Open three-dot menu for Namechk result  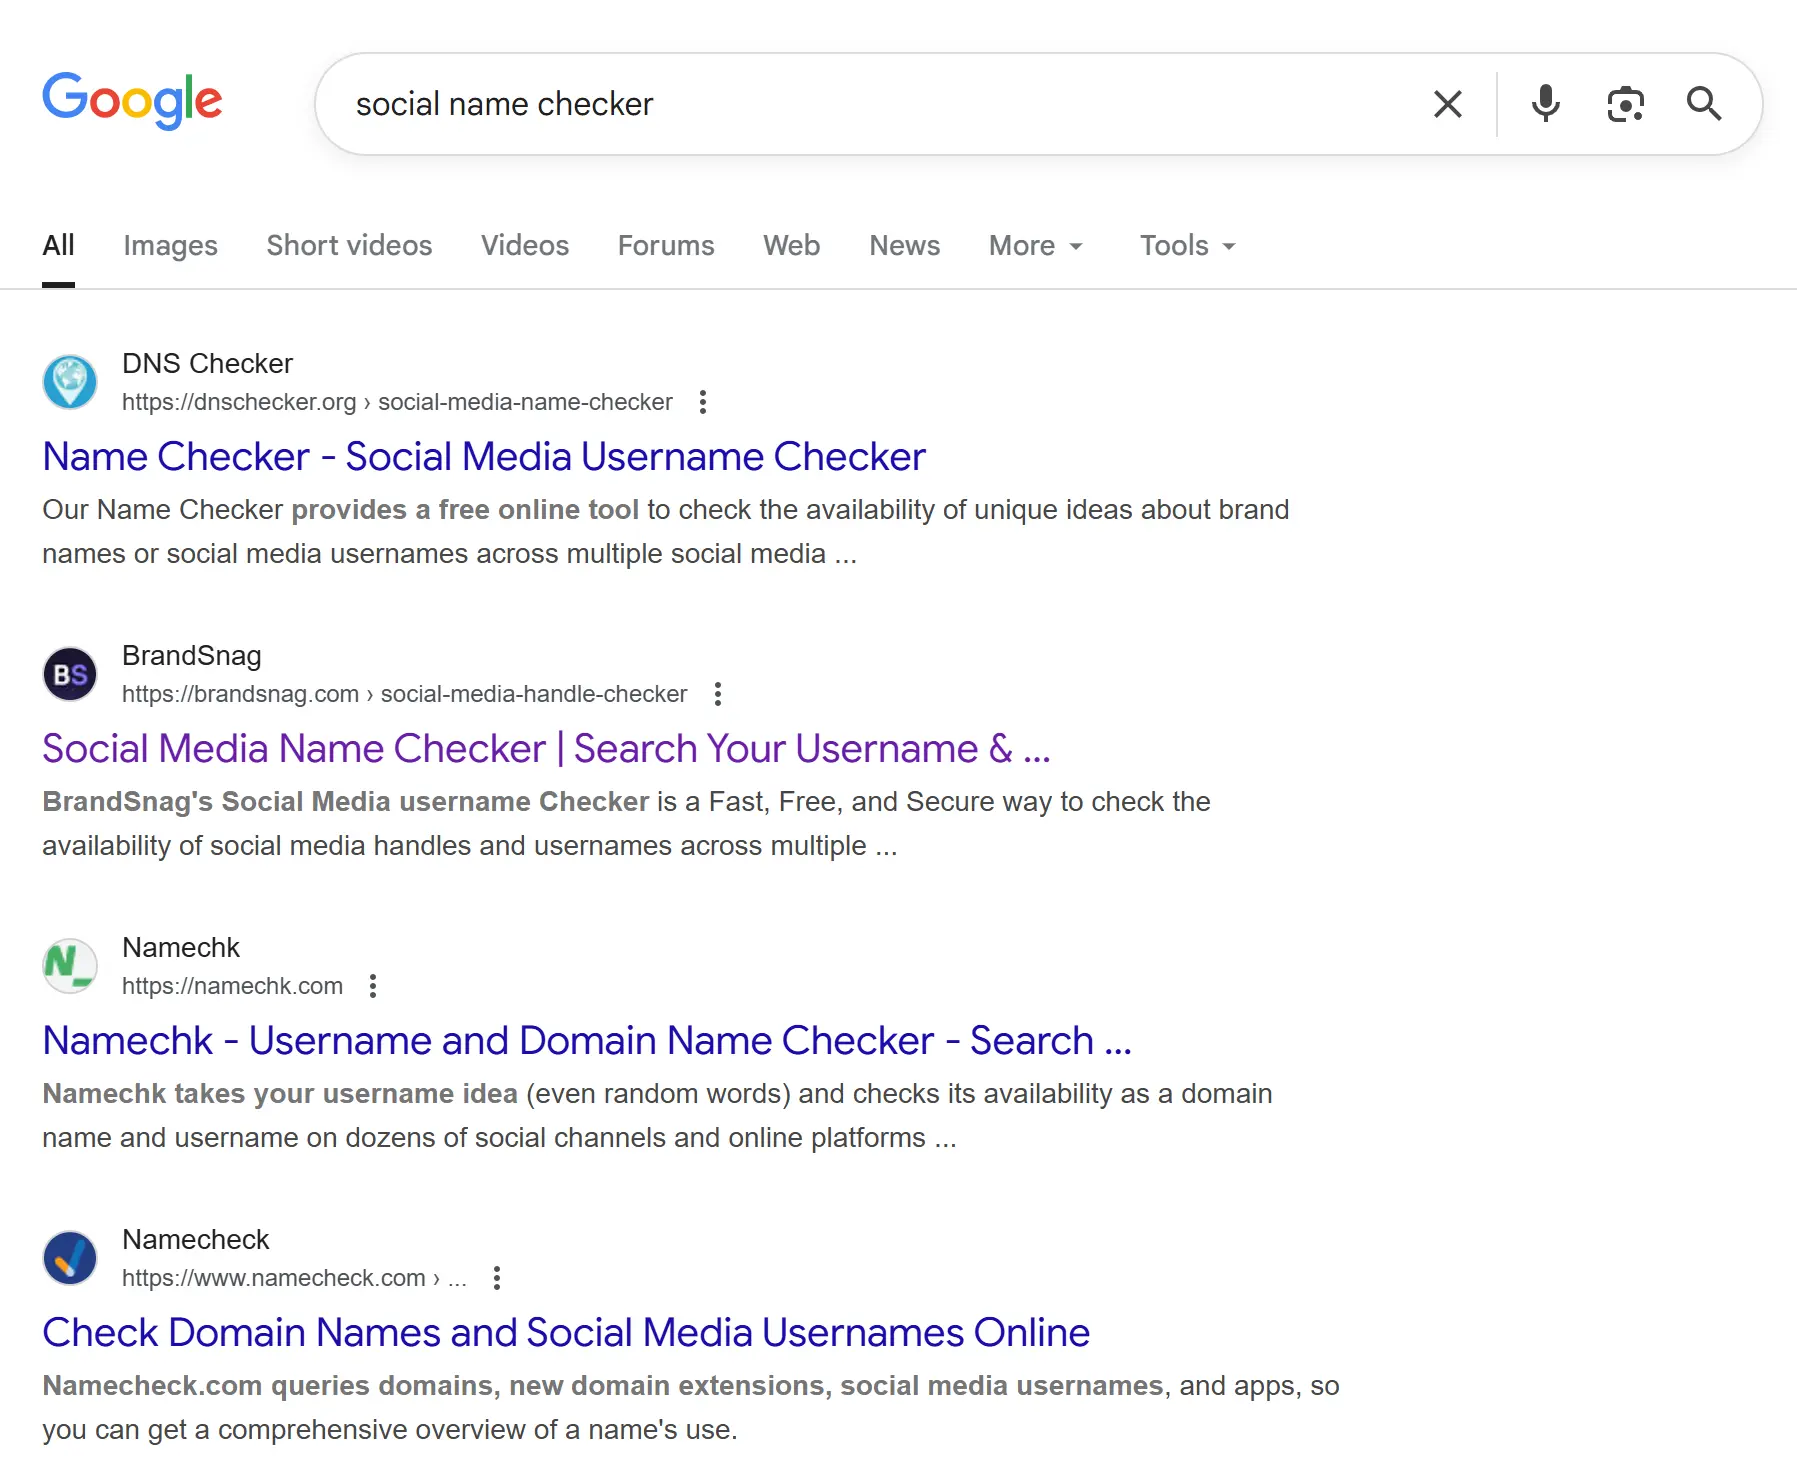373,986
